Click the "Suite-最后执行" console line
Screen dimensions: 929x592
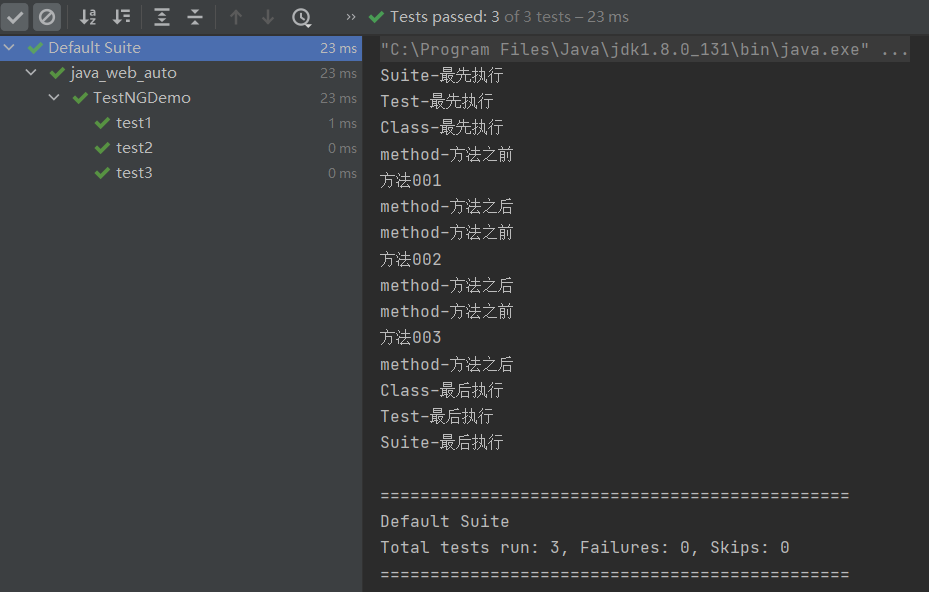click(442, 443)
